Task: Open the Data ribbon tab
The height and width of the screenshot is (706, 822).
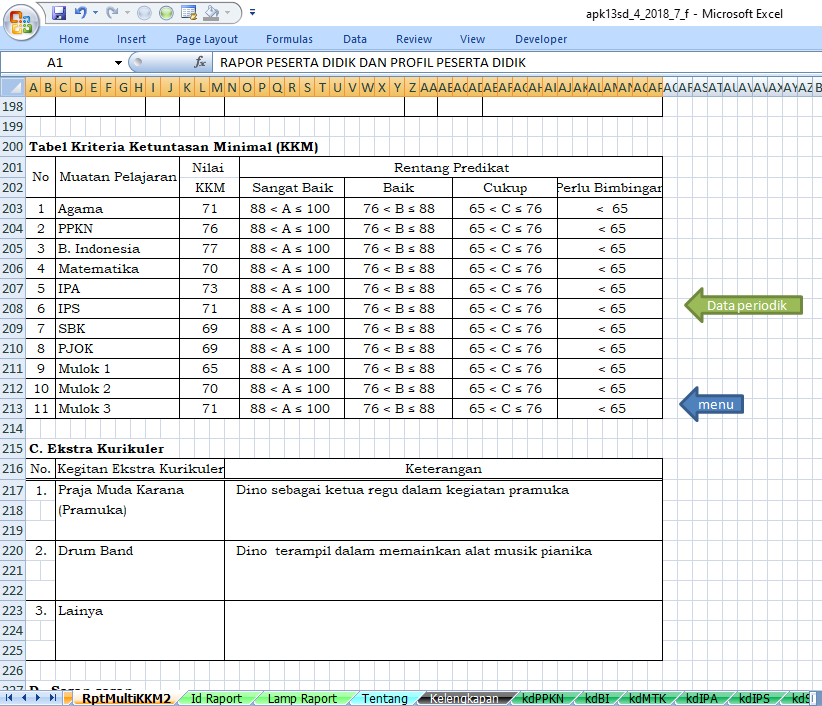Action: pyautogui.click(x=355, y=39)
